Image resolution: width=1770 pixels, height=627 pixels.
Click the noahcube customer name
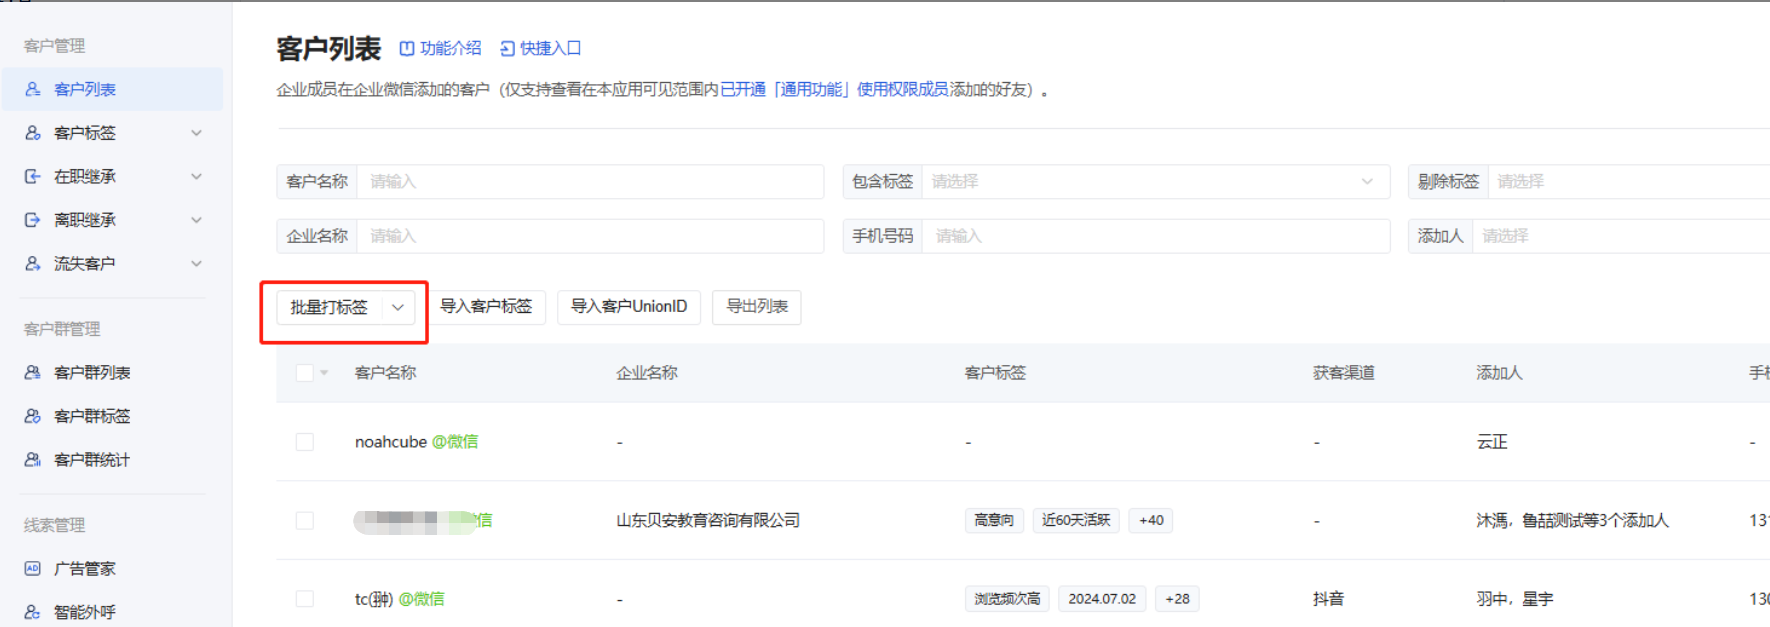tap(391, 442)
